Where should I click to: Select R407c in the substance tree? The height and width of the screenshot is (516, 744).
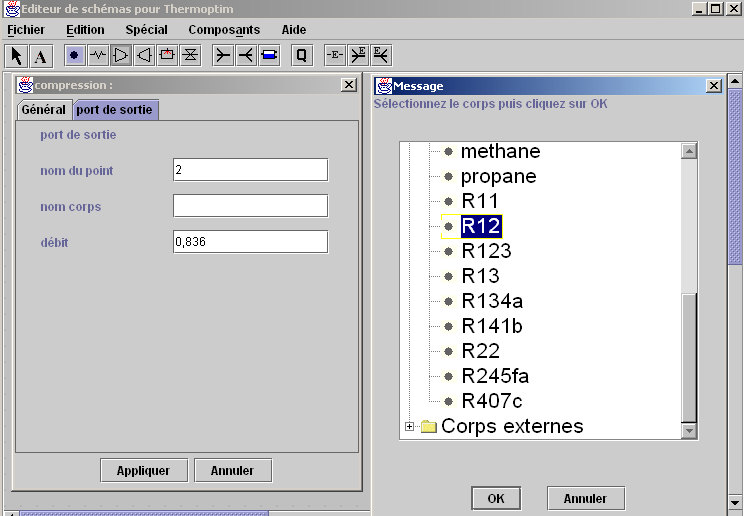tap(492, 402)
